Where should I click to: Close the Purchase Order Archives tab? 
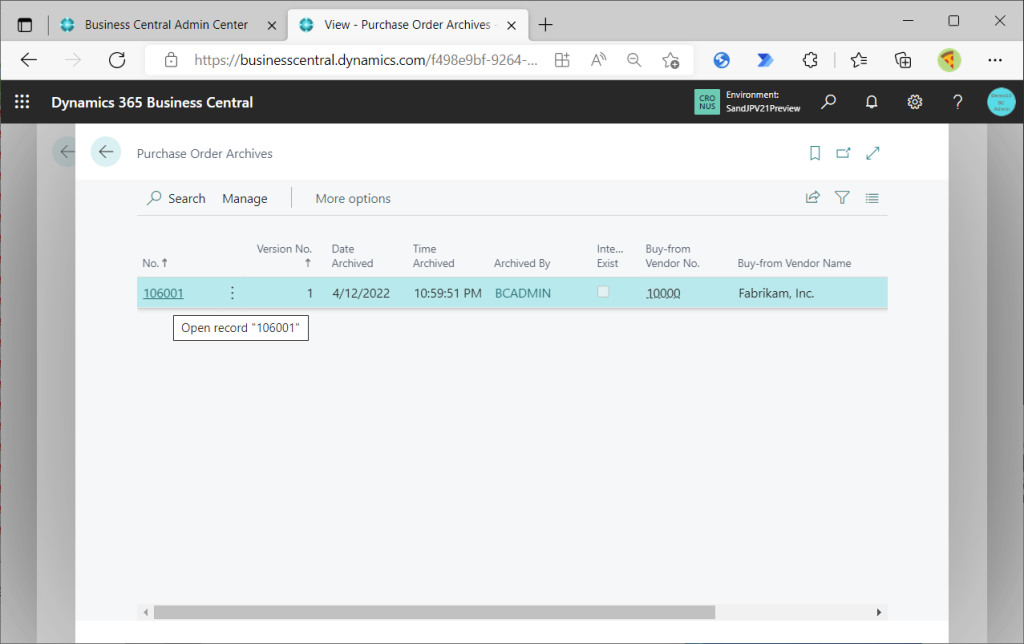(511, 25)
